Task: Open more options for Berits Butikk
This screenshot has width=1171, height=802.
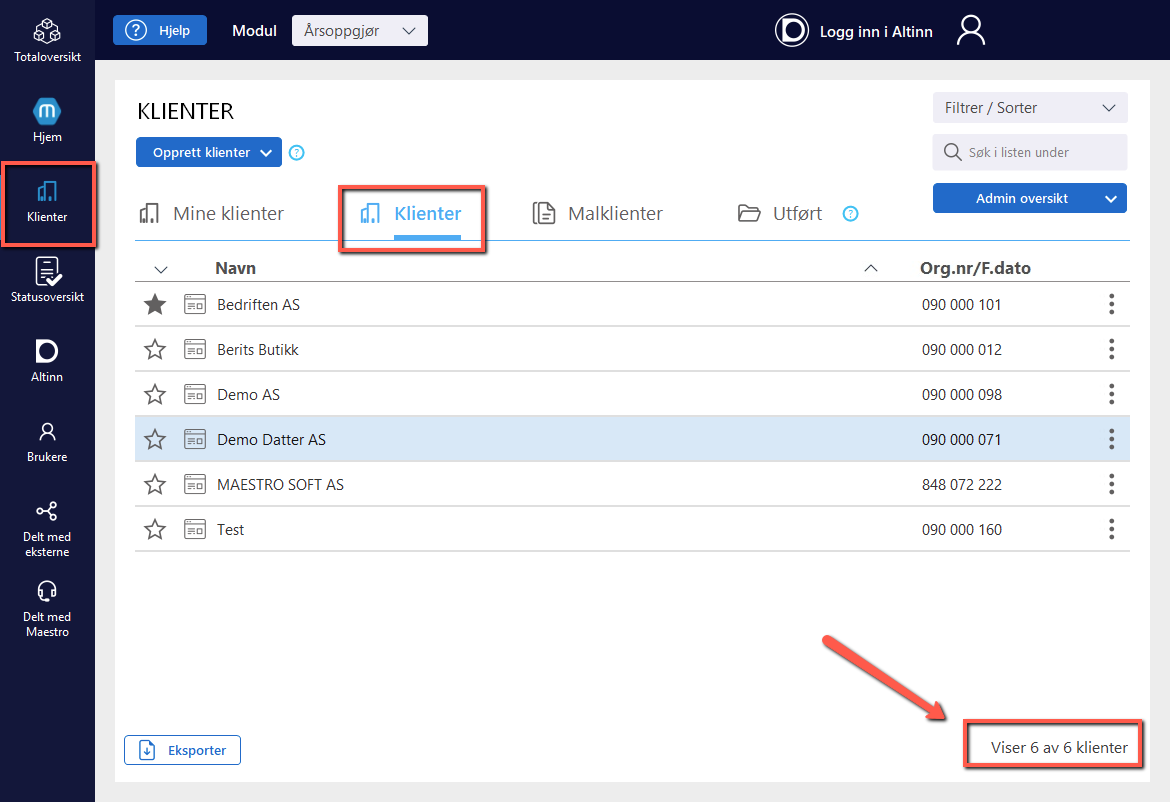Action: click(x=1111, y=349)
